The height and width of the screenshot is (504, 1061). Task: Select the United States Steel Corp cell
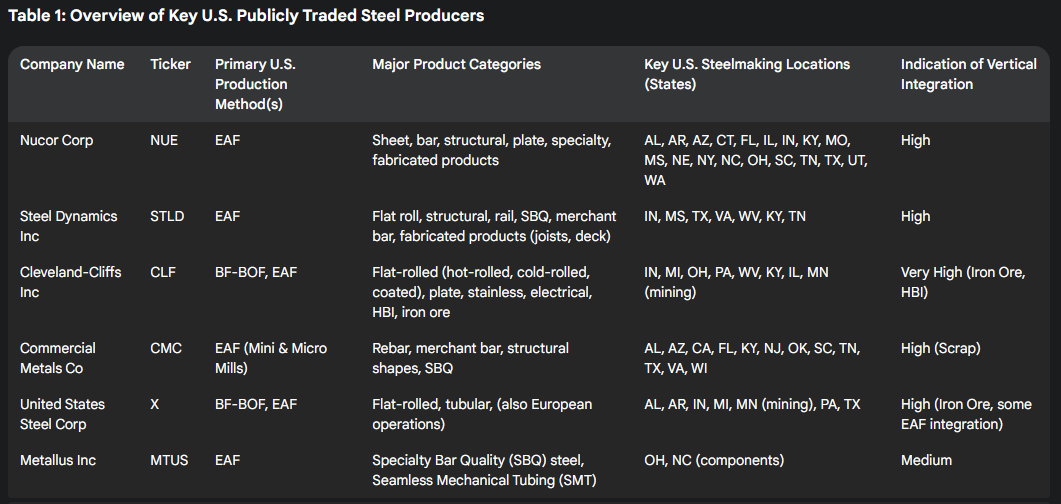62,414
